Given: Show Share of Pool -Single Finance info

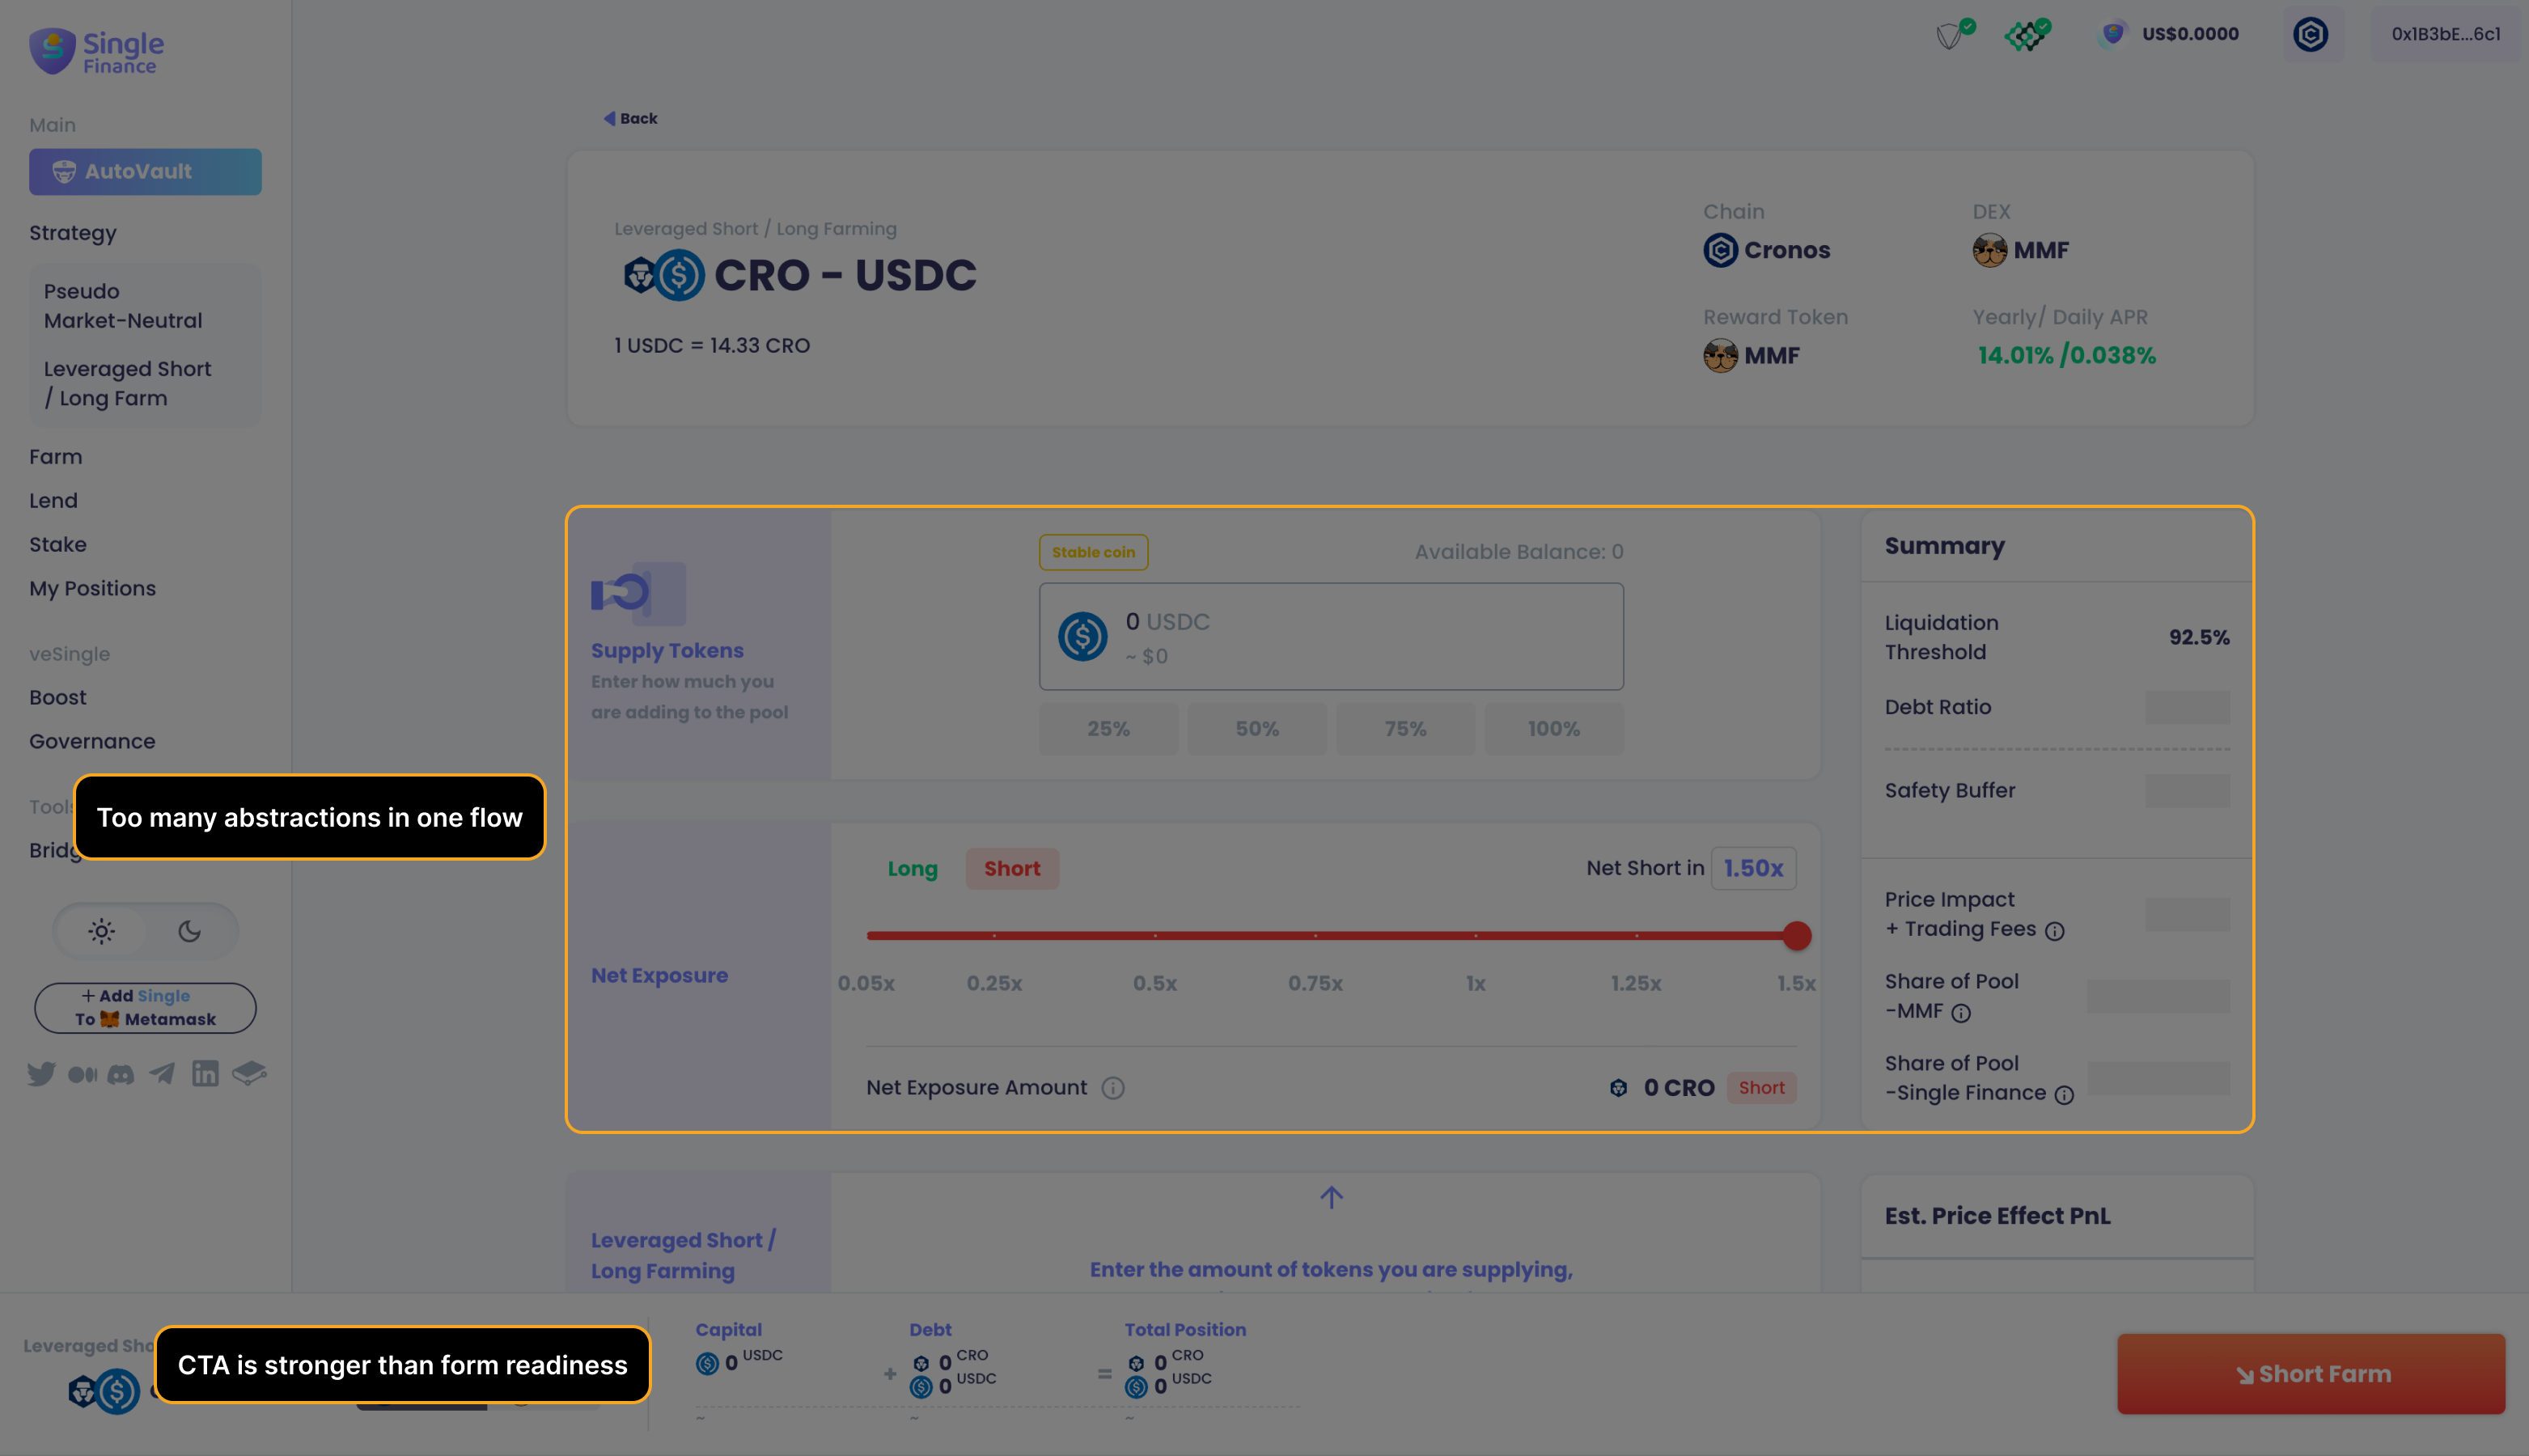Looking at the screenshot, I should click(2064, 1095).
